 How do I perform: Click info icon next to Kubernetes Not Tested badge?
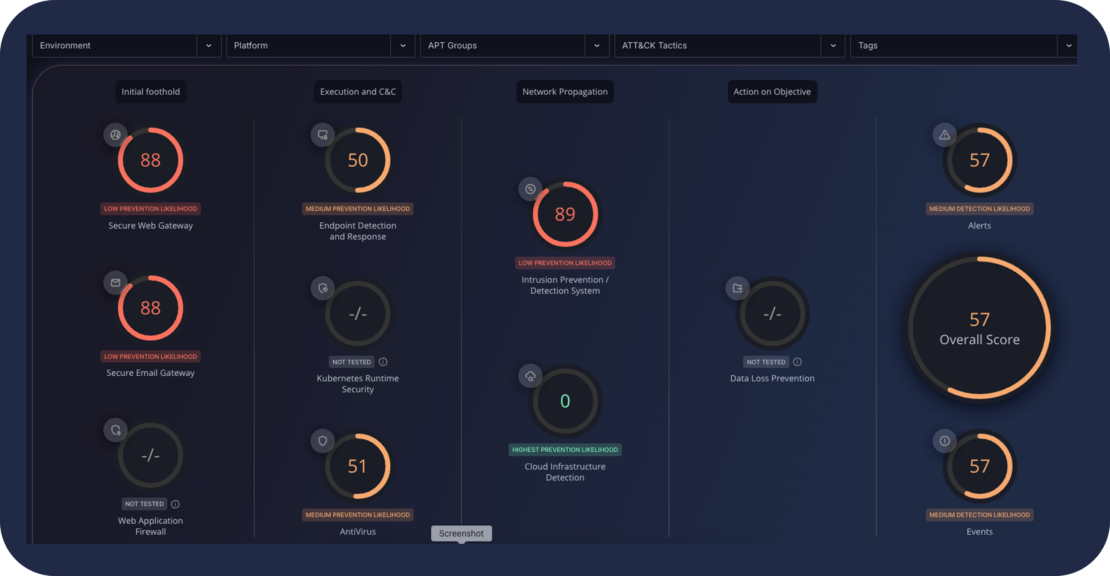coord(383,362)
